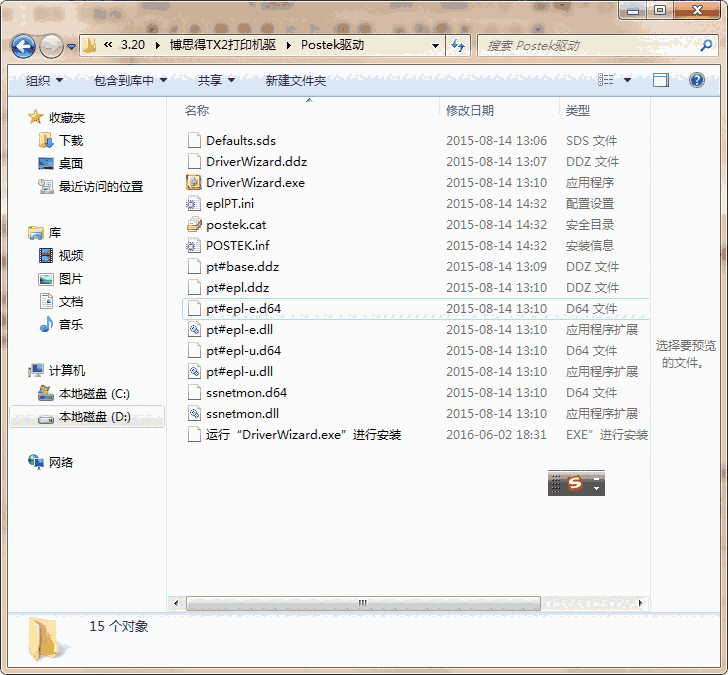
Task: Select the eplPT.ini settings file icon
Action: pyautogui.click(x=194, y=203)
